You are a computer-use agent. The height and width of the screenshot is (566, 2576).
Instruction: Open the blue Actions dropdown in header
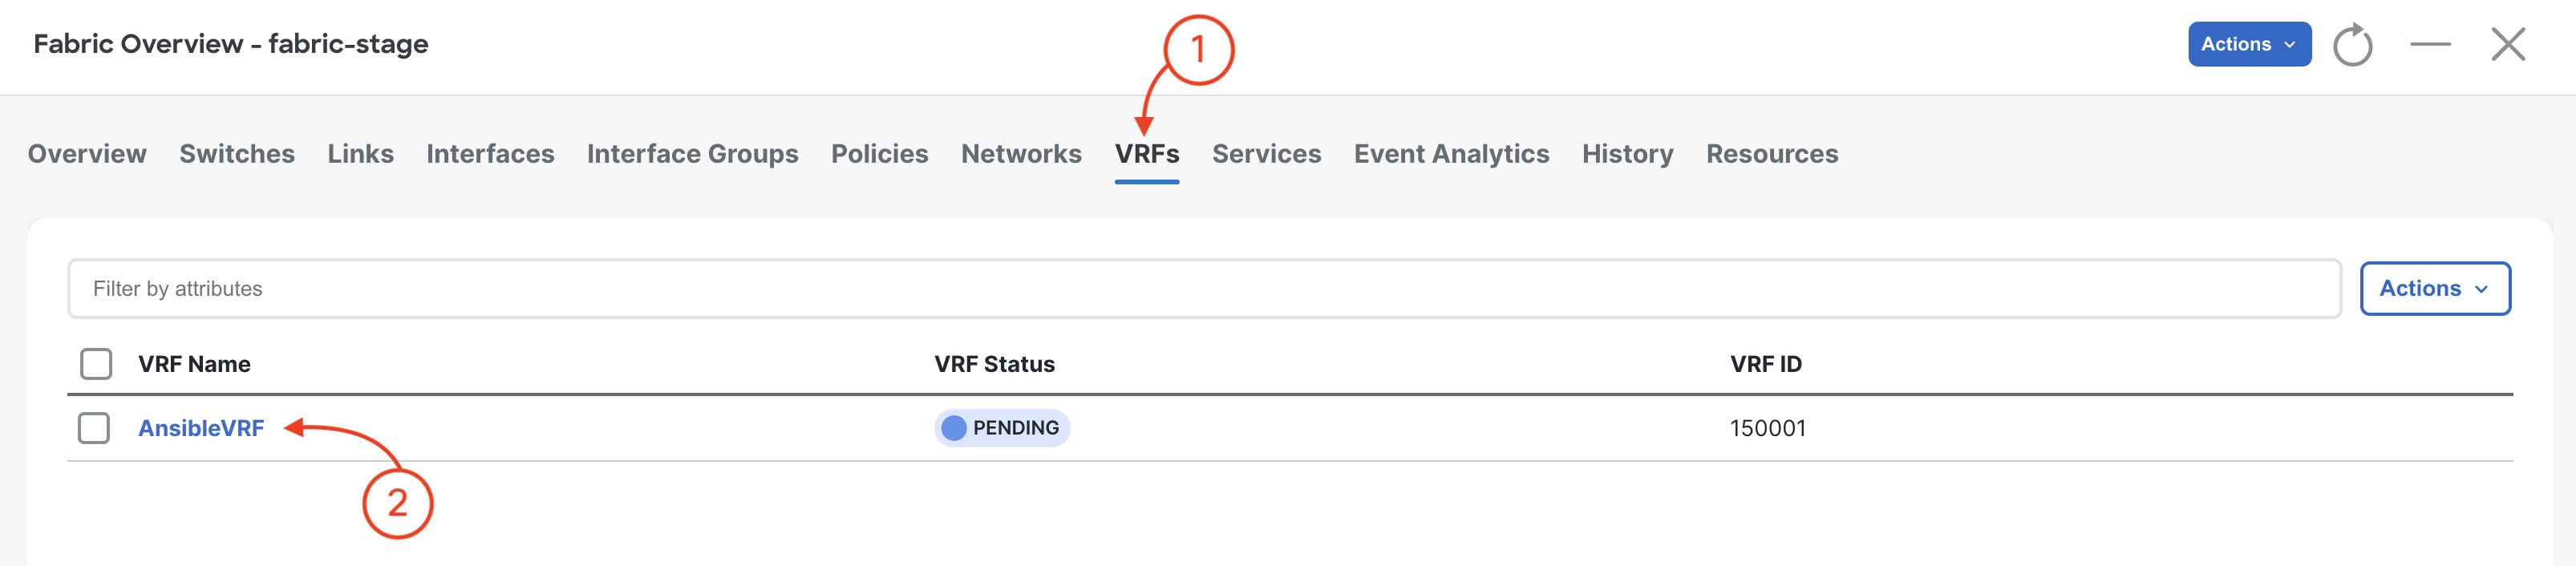(2249, 44)
